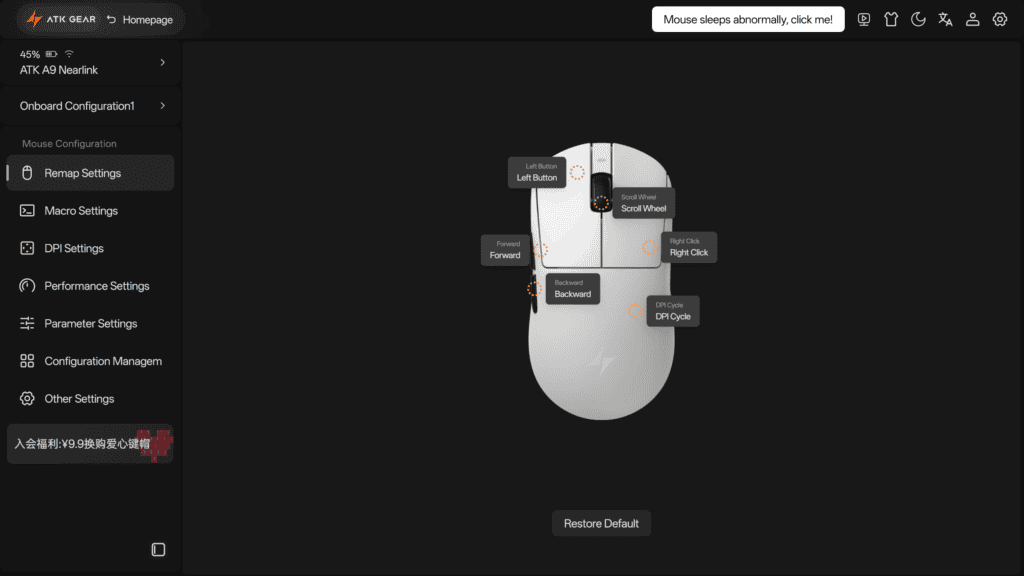Viewport: 1024px width, 576px height.
Task: Select the DPI Cycle button mapping
Action: tap(673, 311)
